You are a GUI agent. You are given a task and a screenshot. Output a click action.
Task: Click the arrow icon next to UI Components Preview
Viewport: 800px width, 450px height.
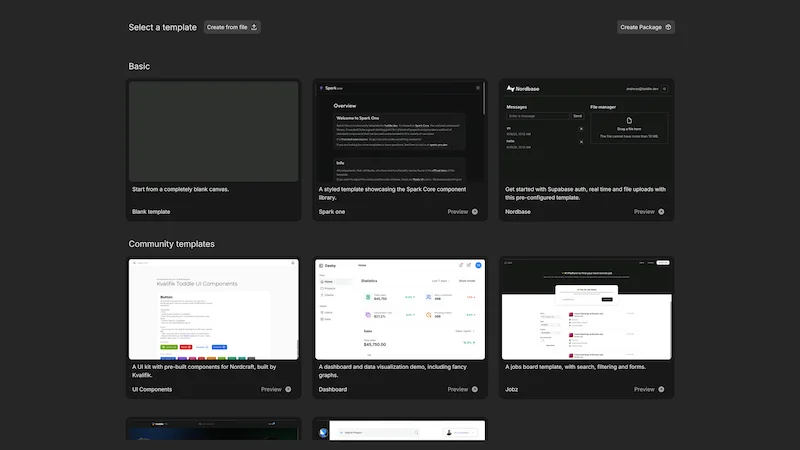coord(288,389)
